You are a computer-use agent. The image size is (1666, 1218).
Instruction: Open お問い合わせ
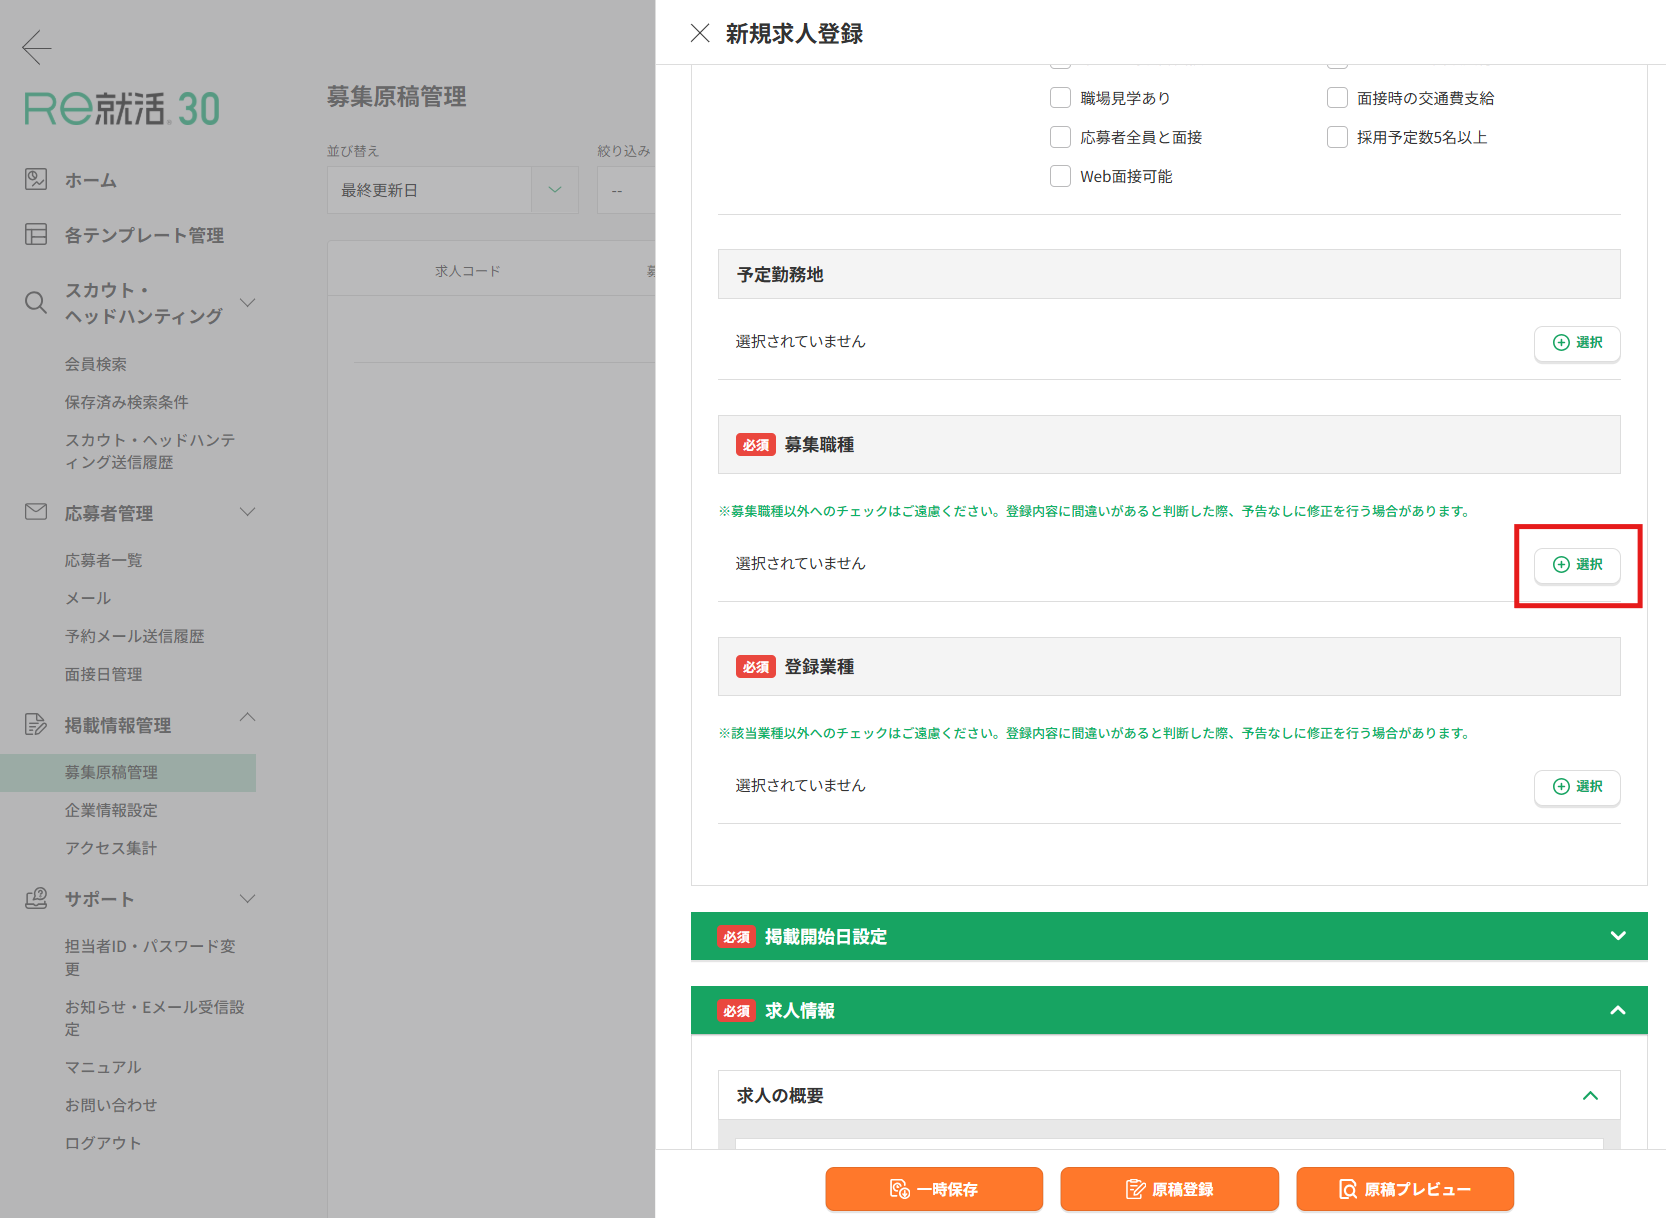111,1105
